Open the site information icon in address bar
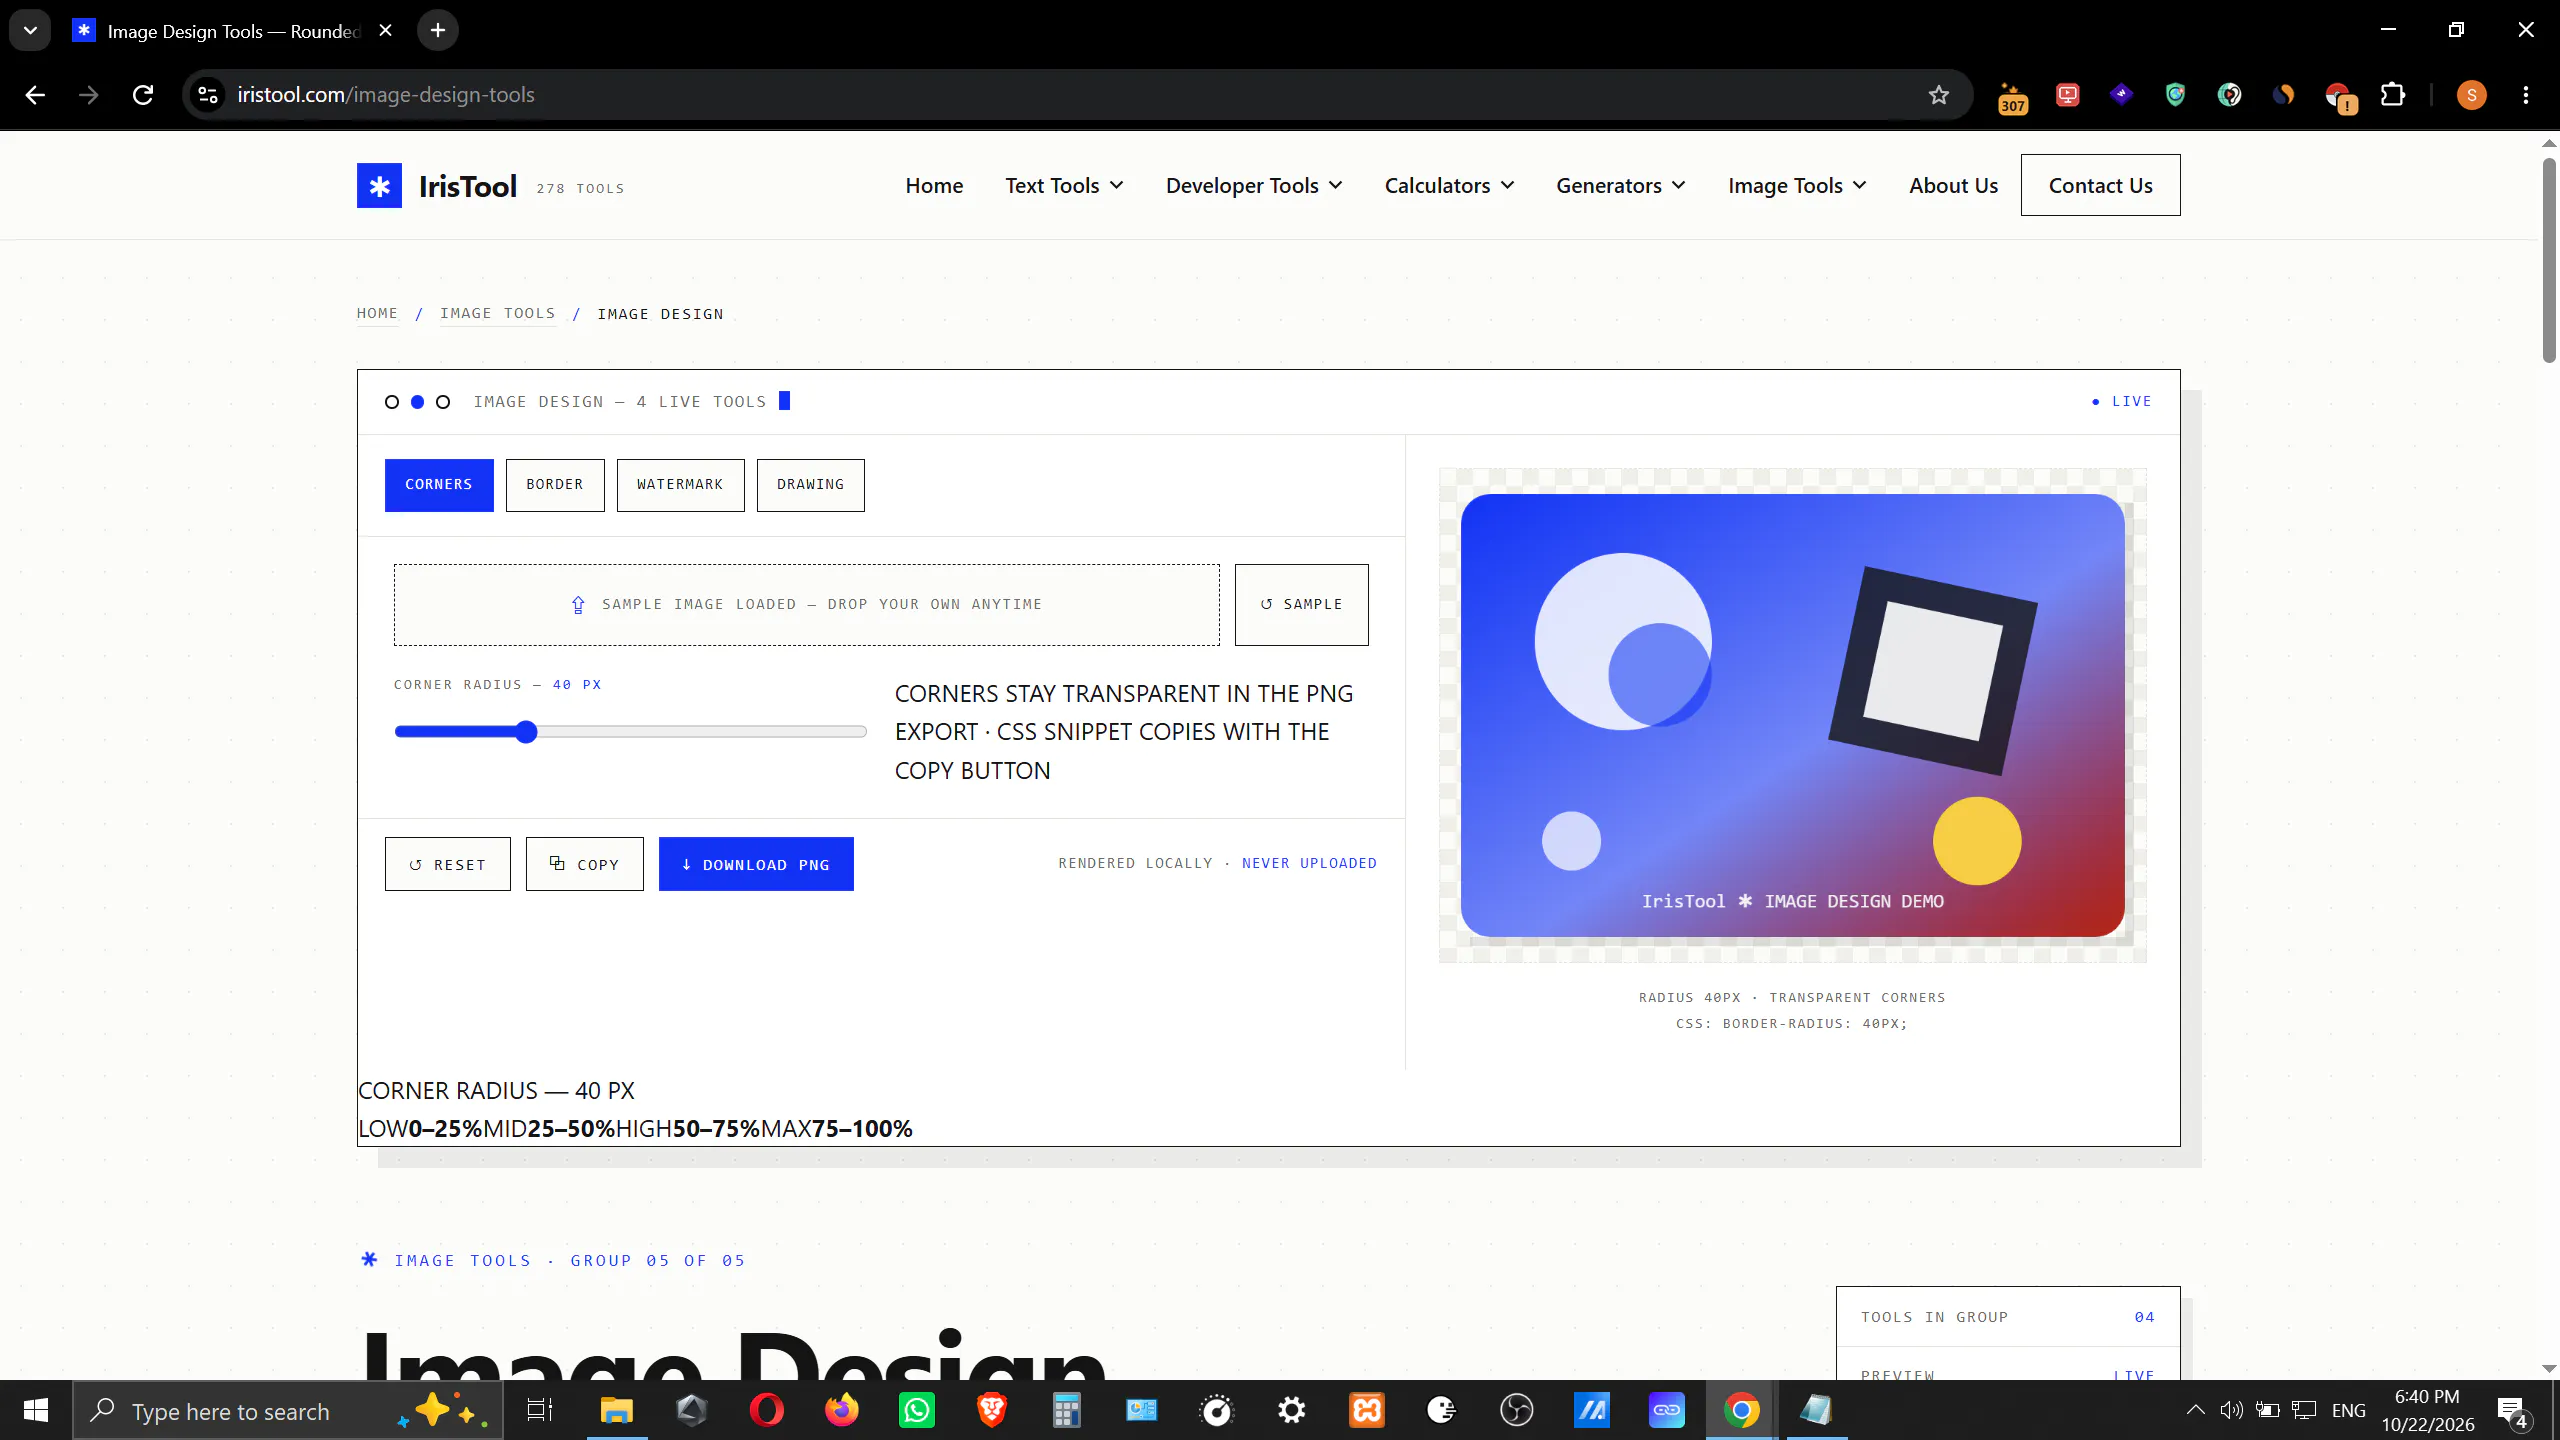This screenshot has height=1440, width=2560. (208, 95)
